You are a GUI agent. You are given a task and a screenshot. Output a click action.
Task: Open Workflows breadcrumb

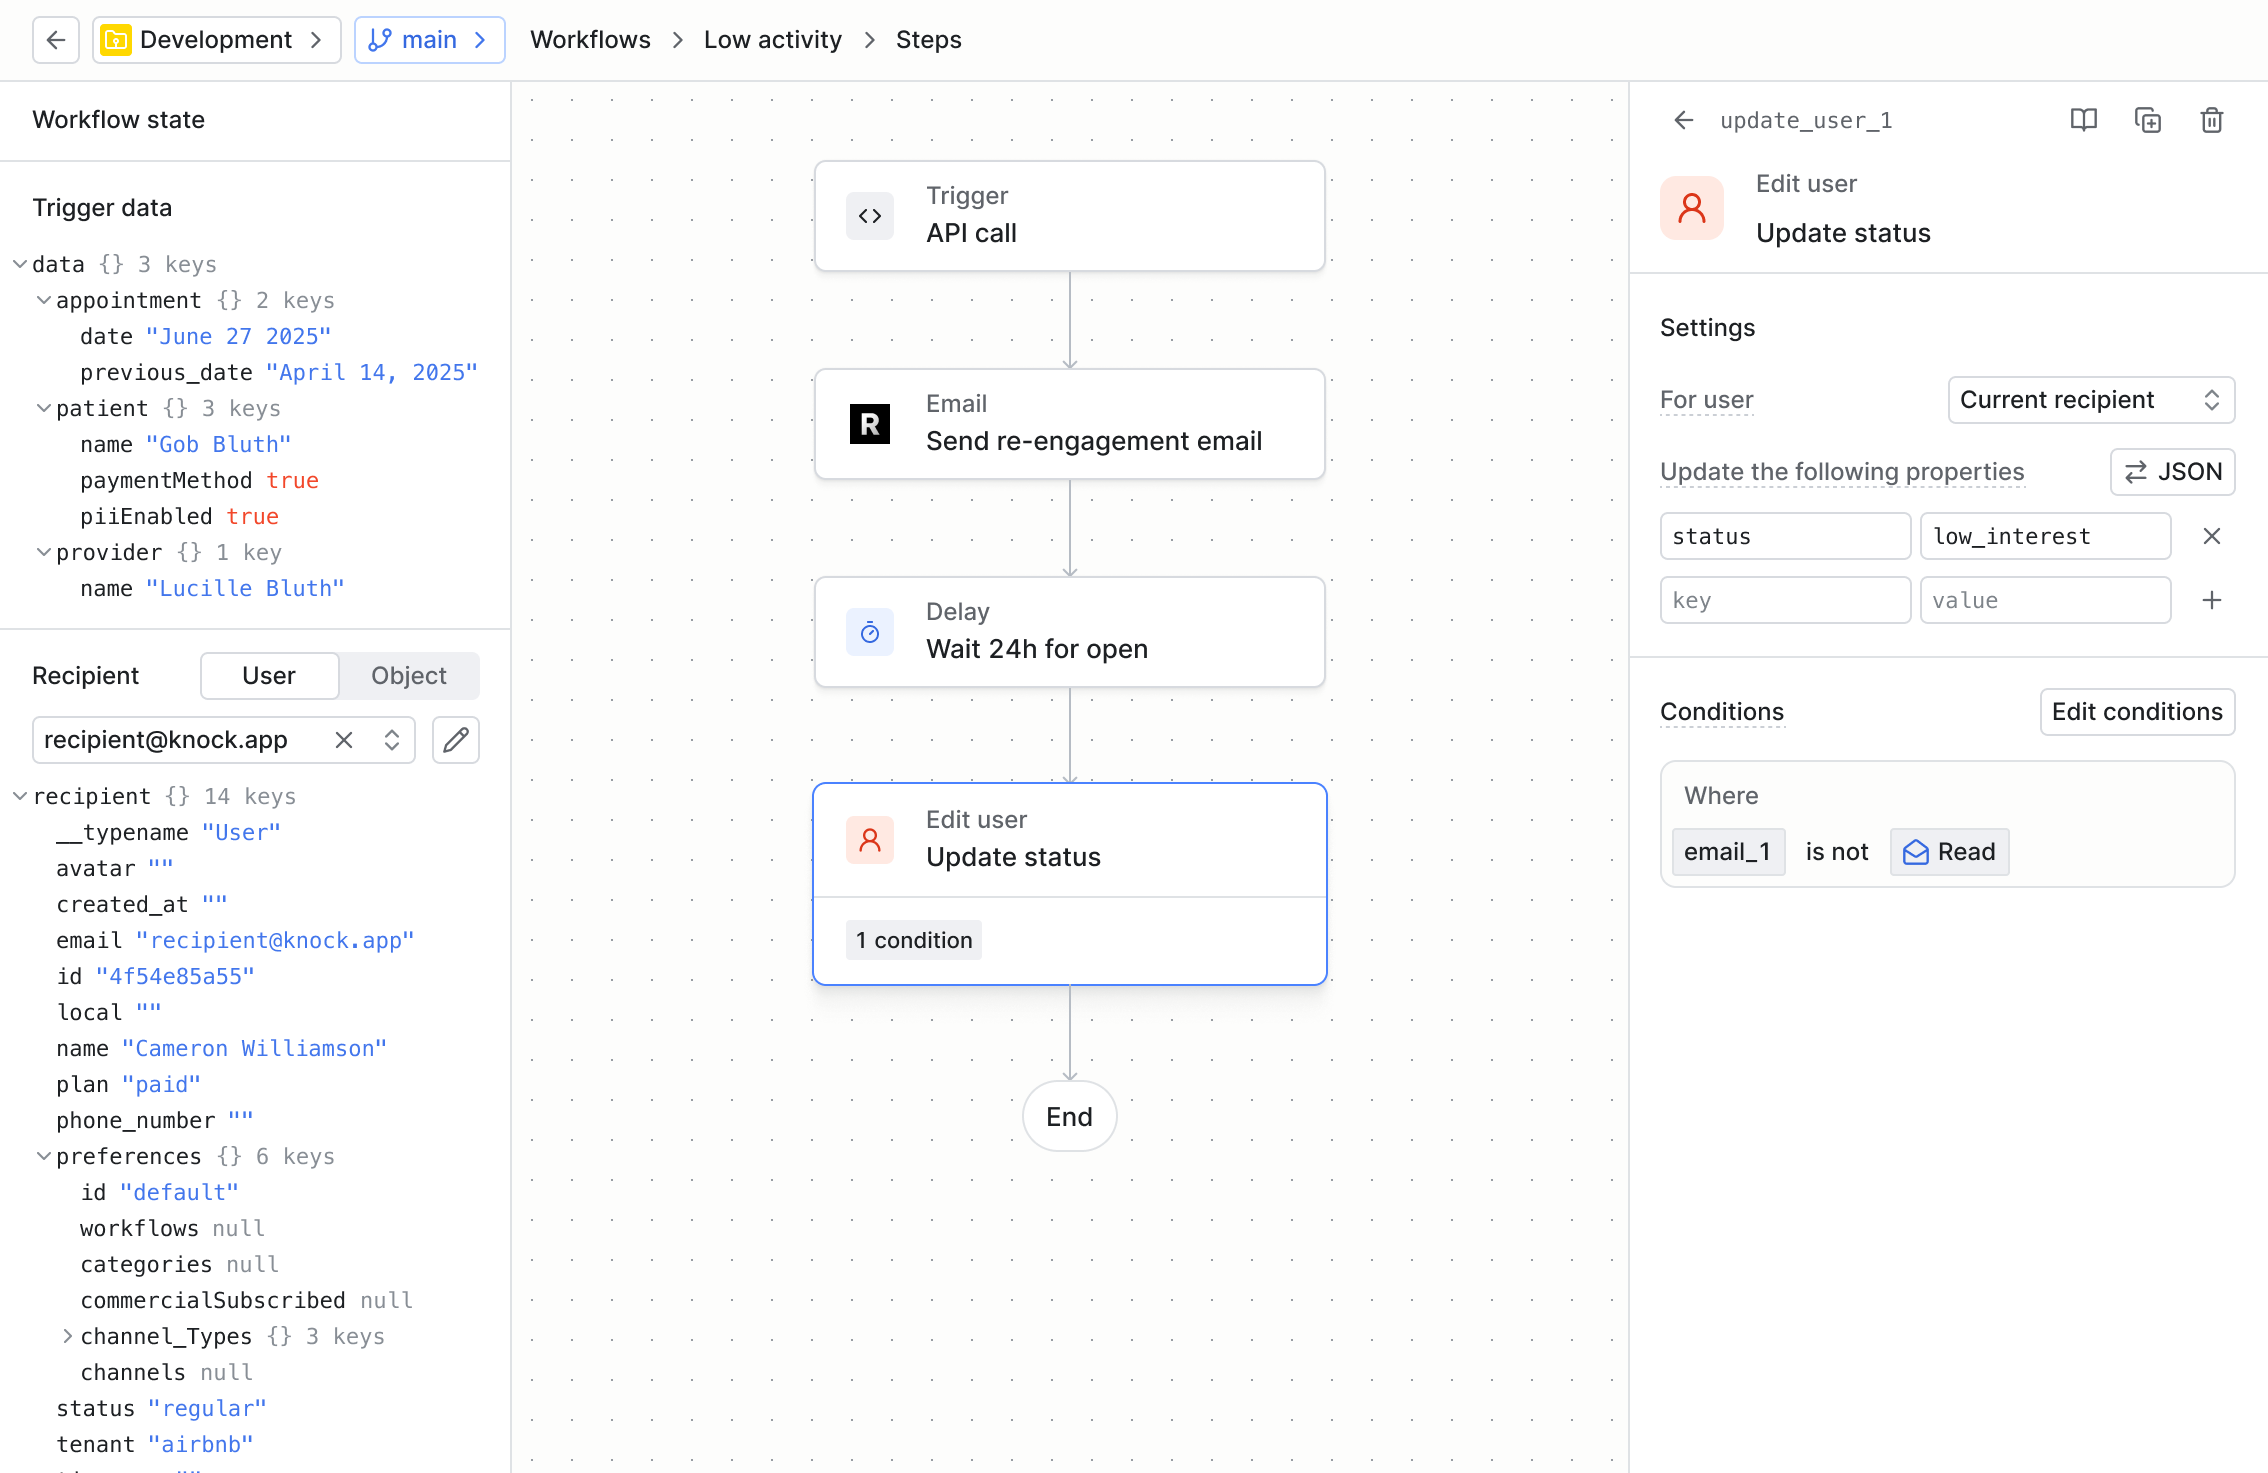point(590,40)
